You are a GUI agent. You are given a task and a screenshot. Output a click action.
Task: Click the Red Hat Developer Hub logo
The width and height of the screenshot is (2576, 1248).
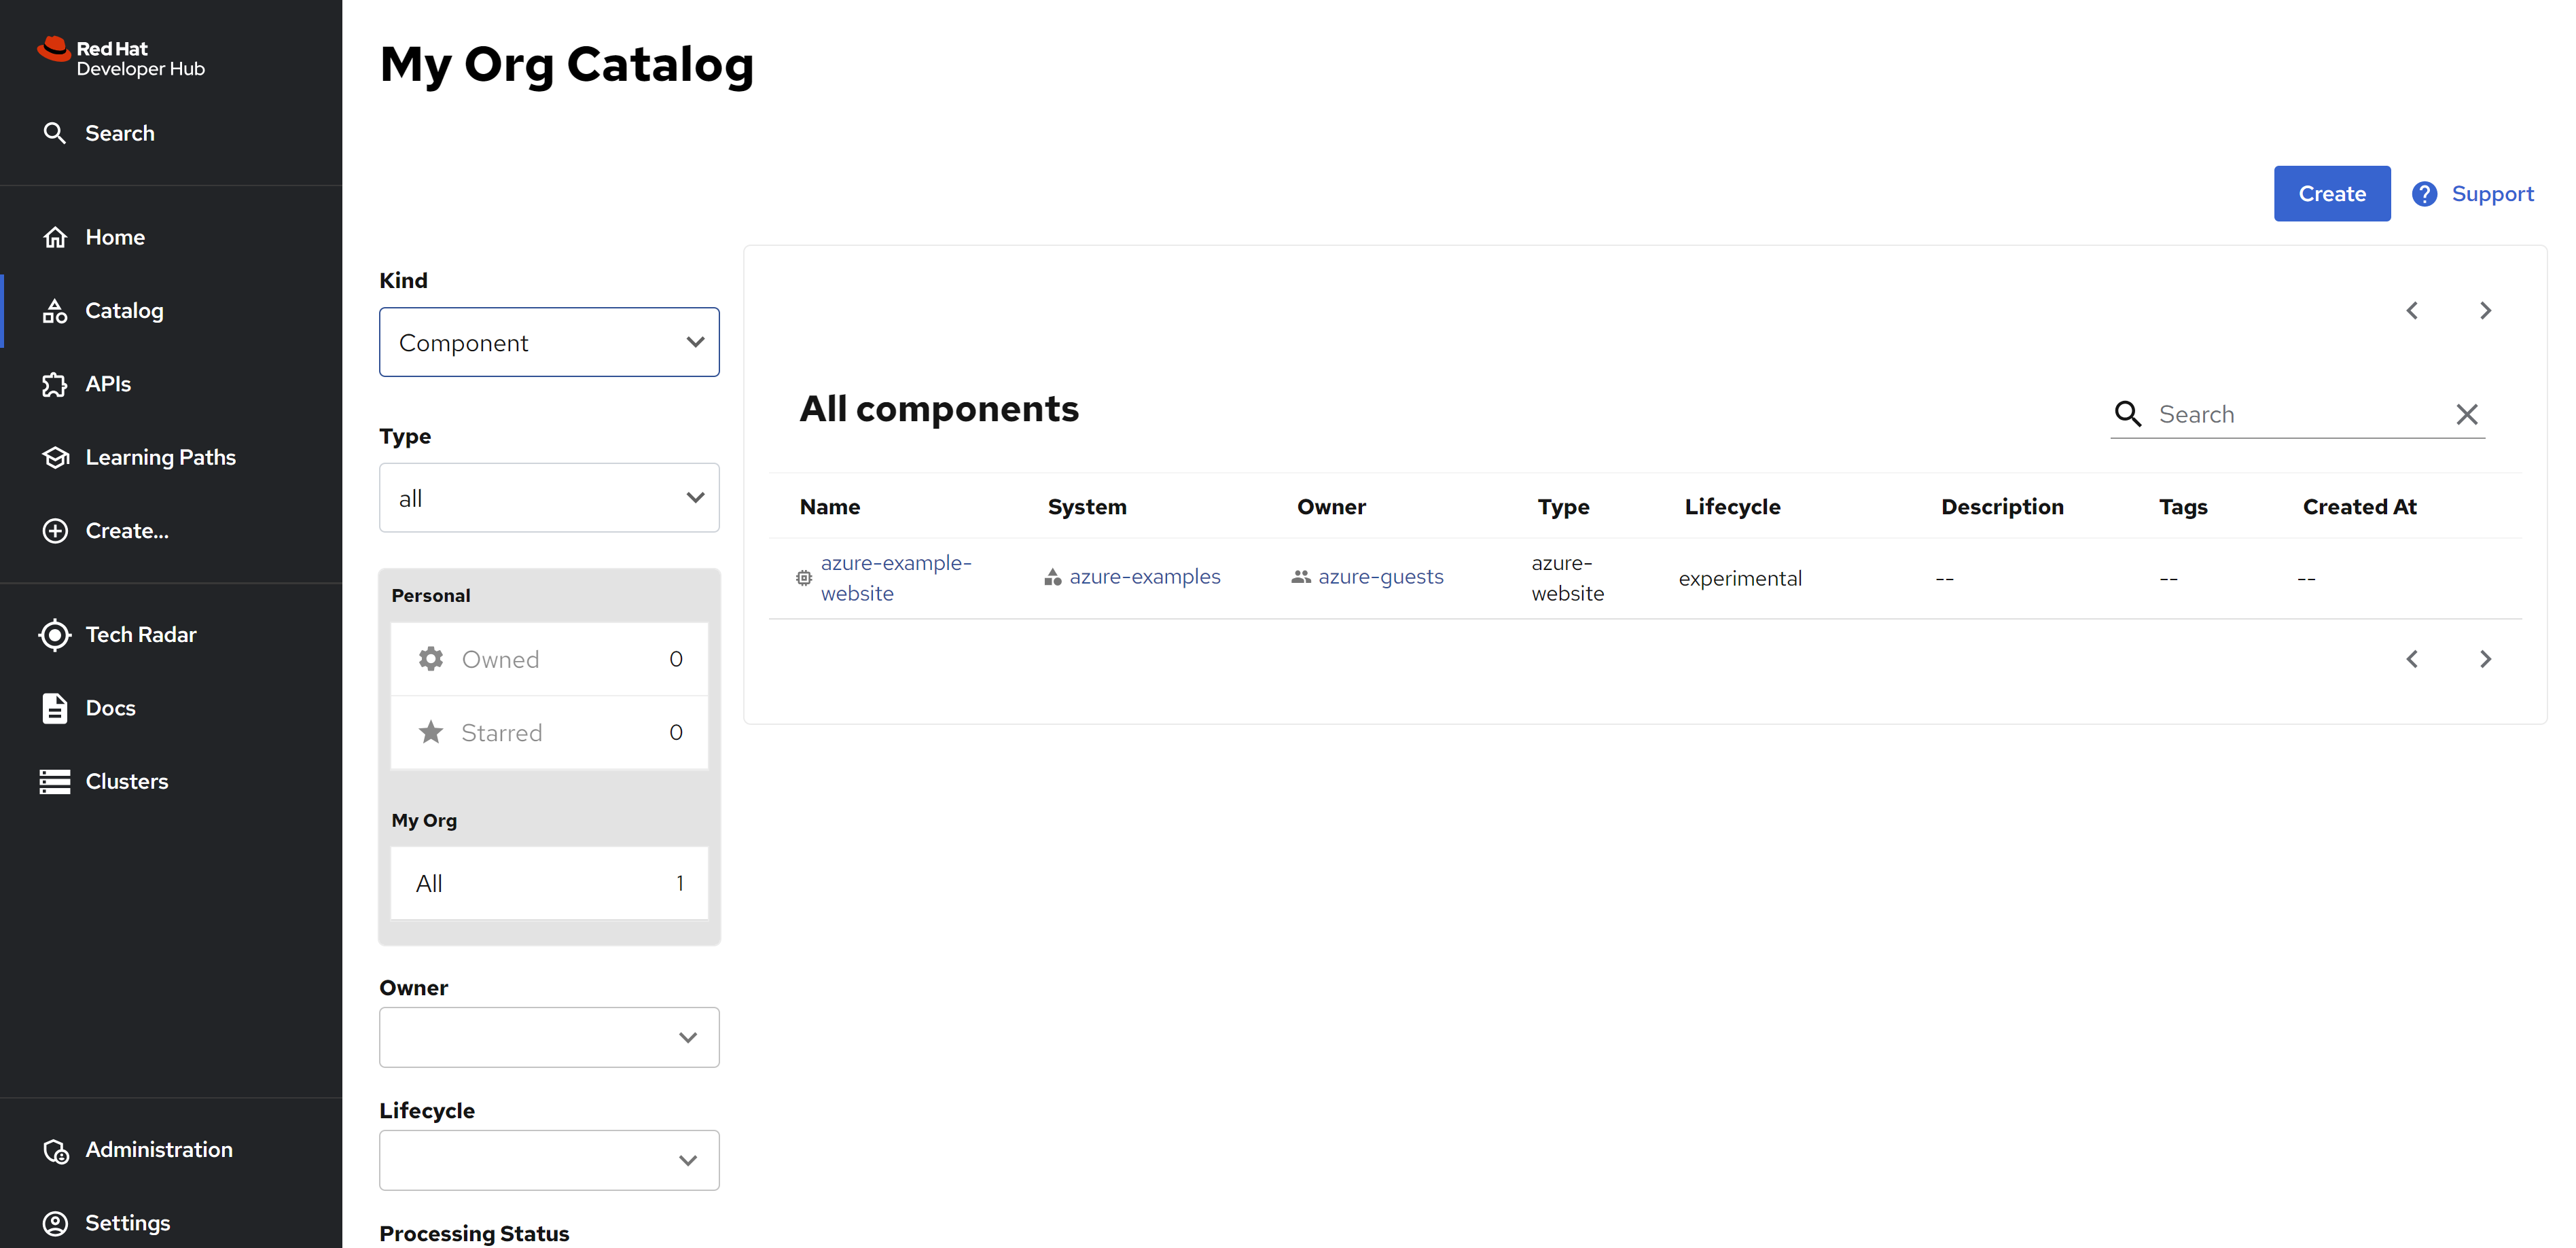(x=121, y=58)
